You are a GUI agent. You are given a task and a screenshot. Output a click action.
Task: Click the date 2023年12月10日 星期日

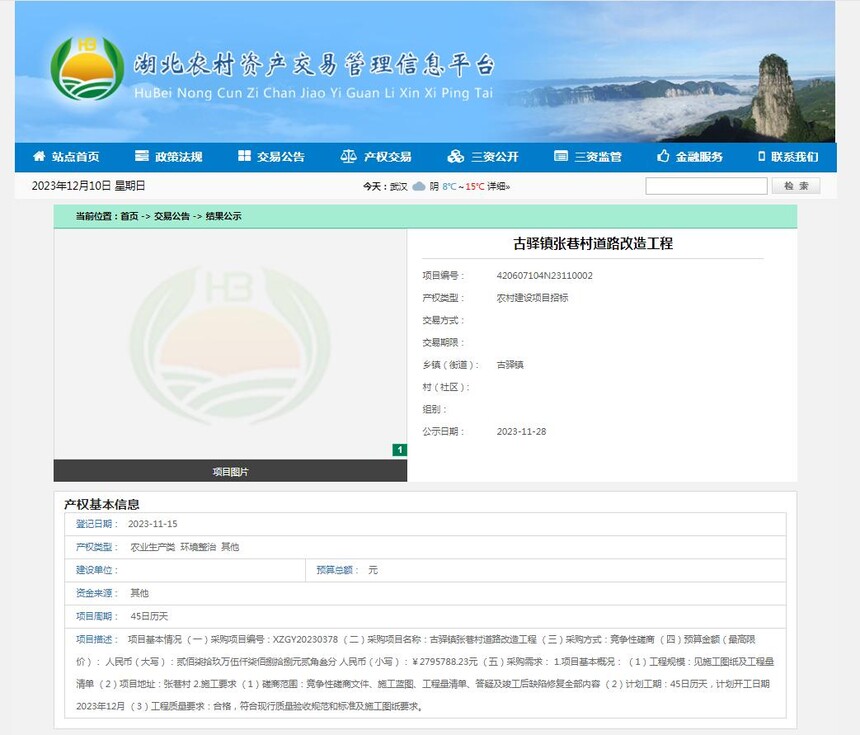[88, 186]
